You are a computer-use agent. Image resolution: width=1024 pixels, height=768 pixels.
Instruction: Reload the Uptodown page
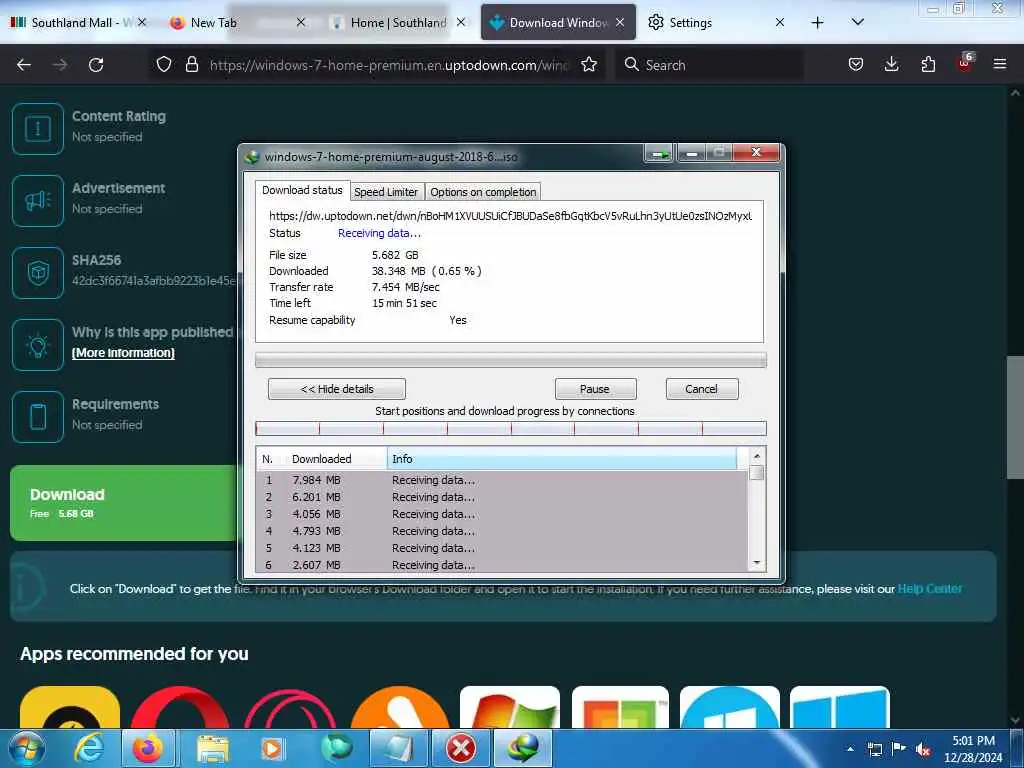click(x=96, y=65)
